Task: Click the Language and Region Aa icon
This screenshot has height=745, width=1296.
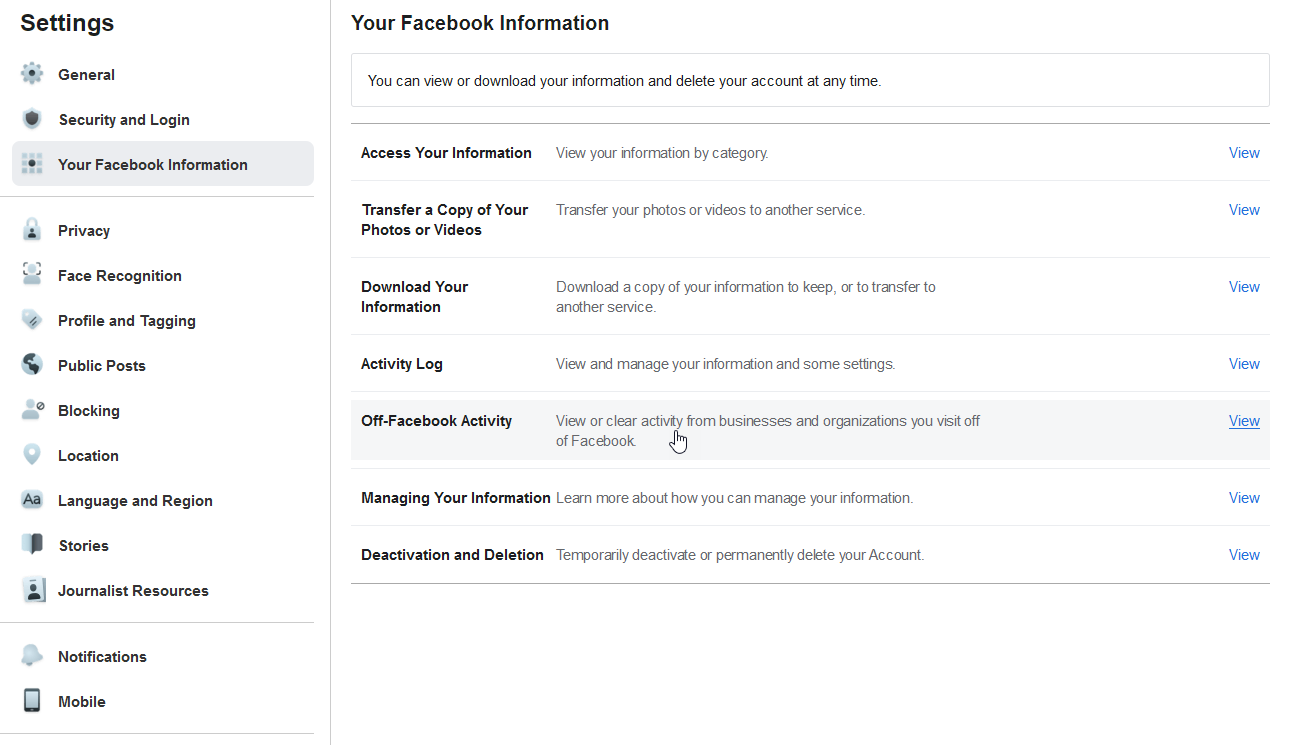Action: (x=32, y=500)
